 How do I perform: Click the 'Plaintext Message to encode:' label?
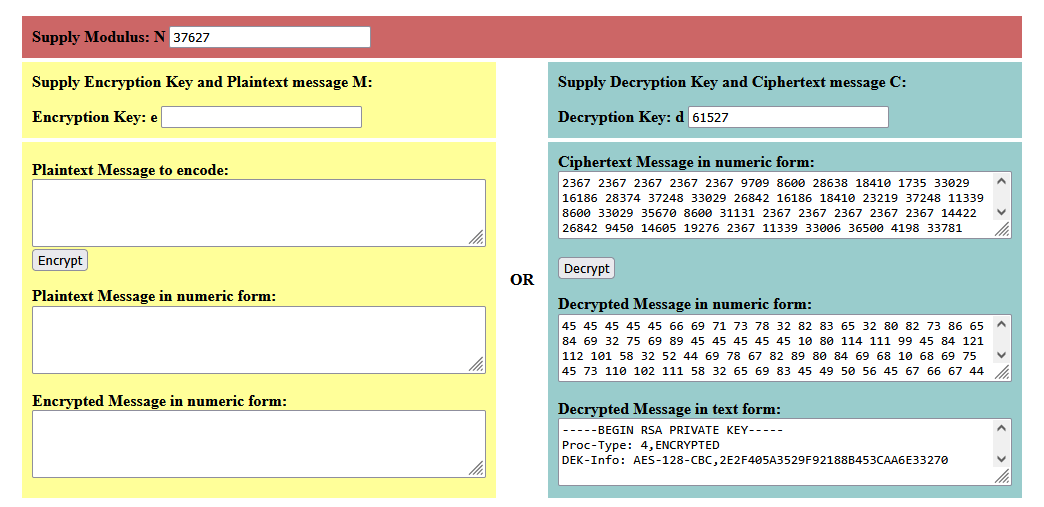point(130,171)
